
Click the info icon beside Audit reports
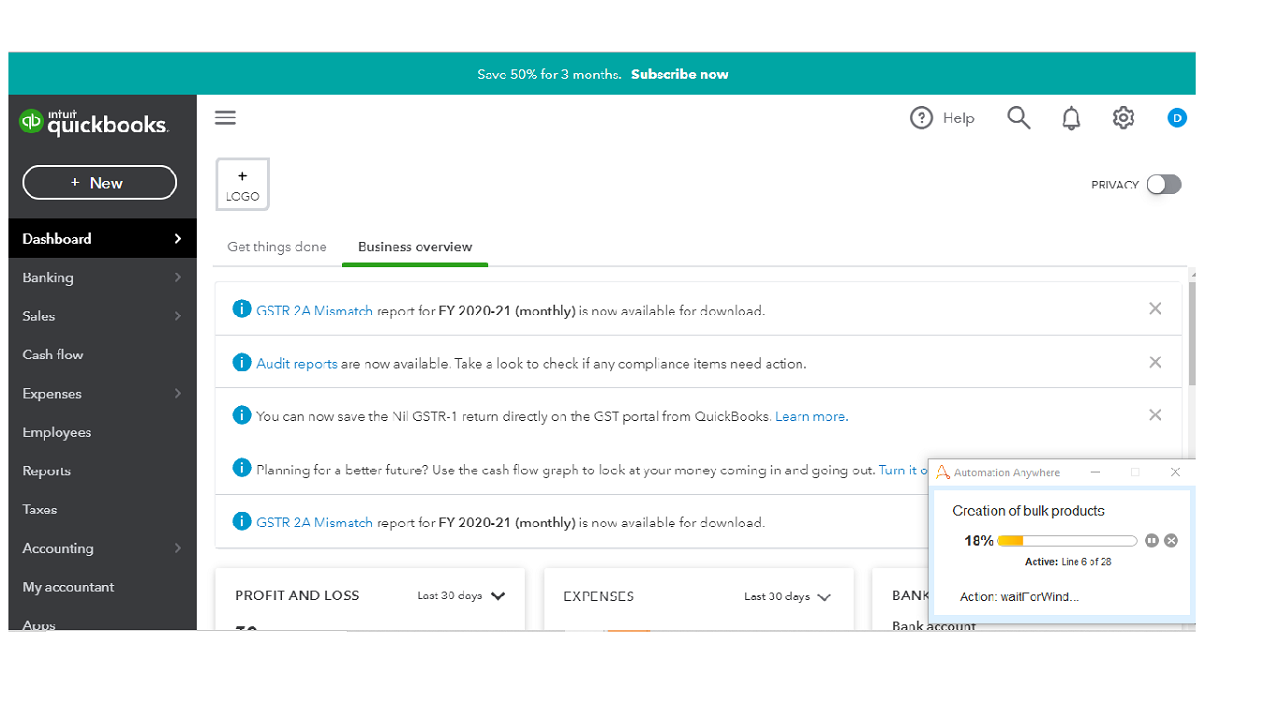pos(241,362)
